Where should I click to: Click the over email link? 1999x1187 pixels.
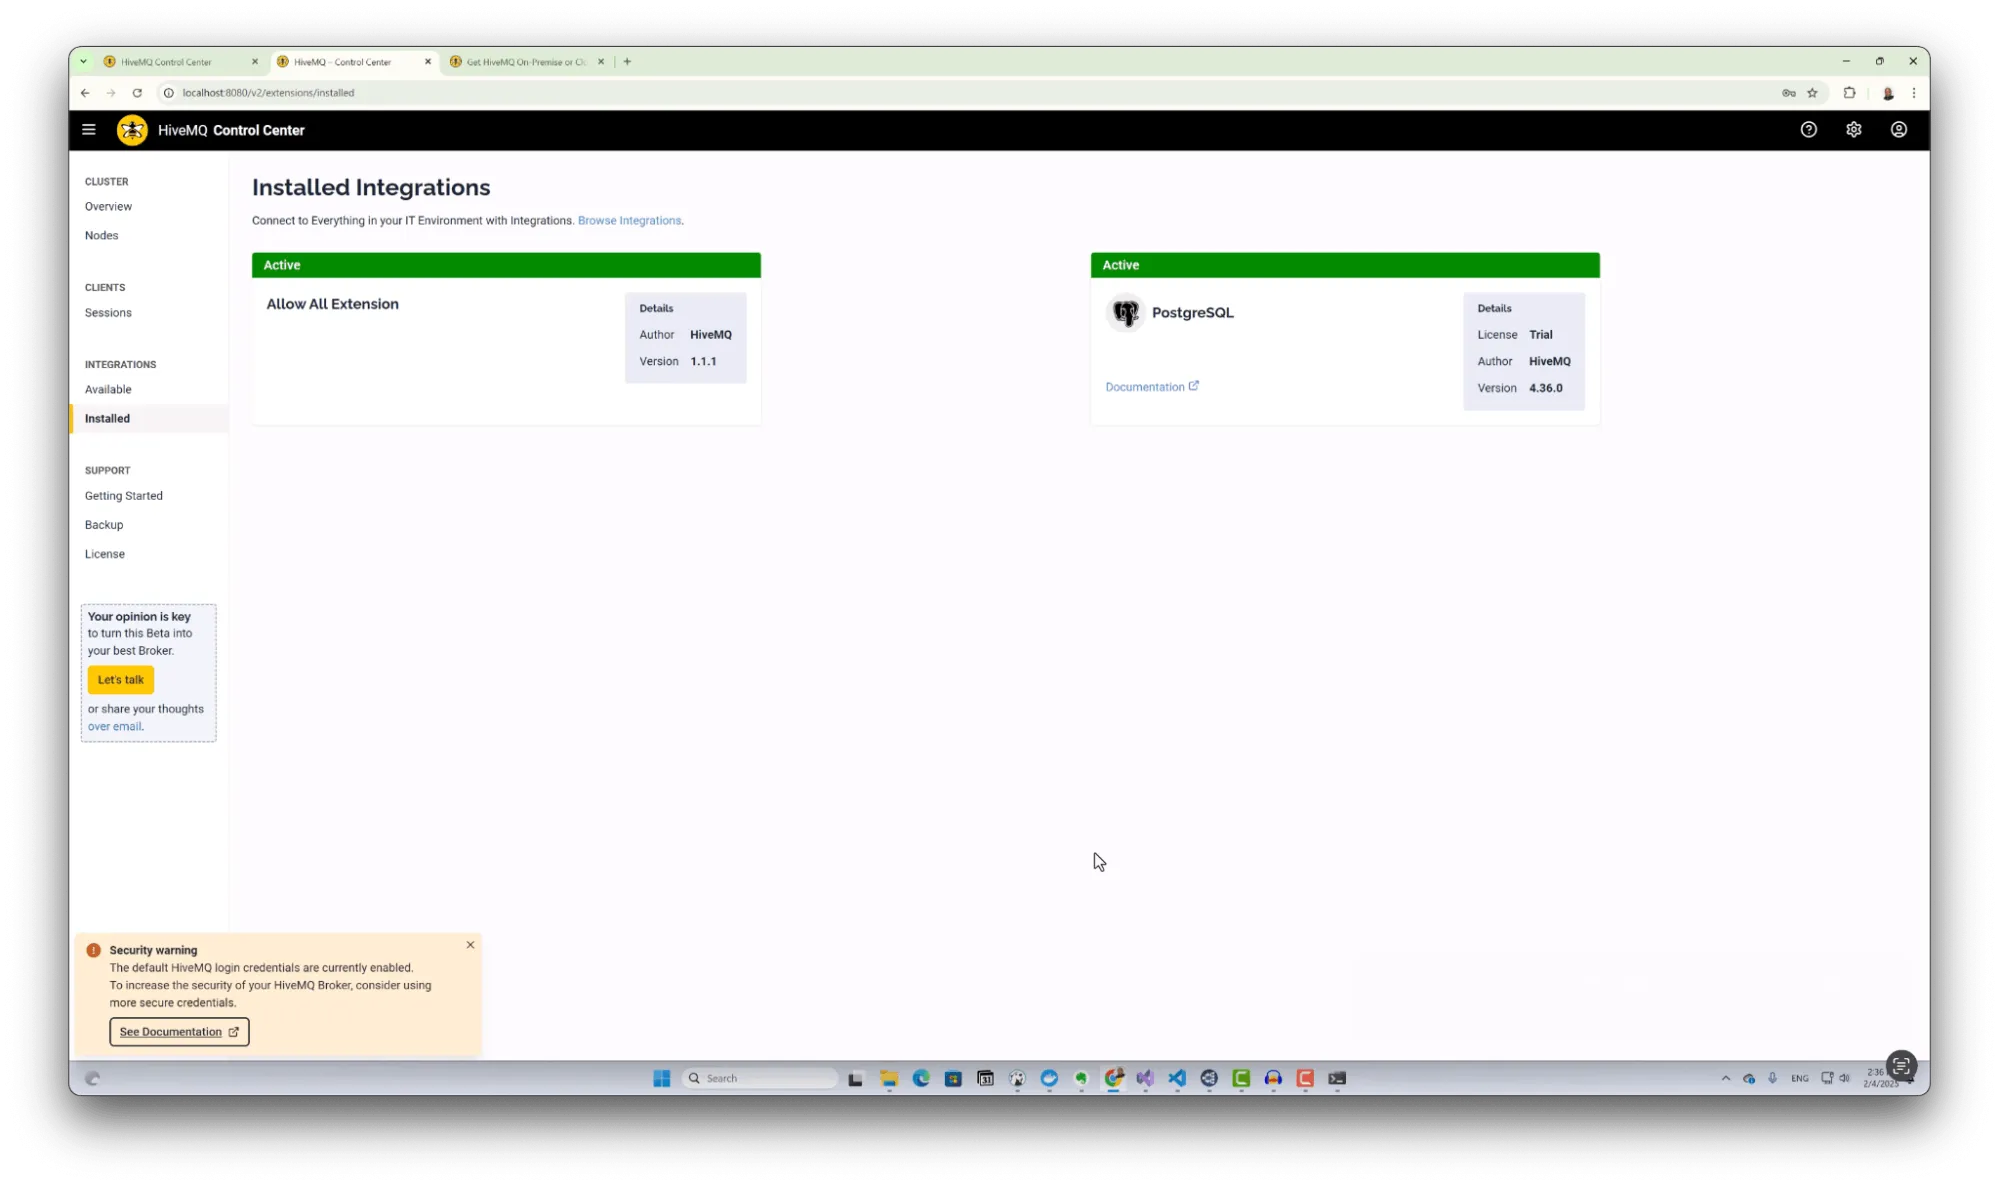pyautogui.click(x=114, y=727)
